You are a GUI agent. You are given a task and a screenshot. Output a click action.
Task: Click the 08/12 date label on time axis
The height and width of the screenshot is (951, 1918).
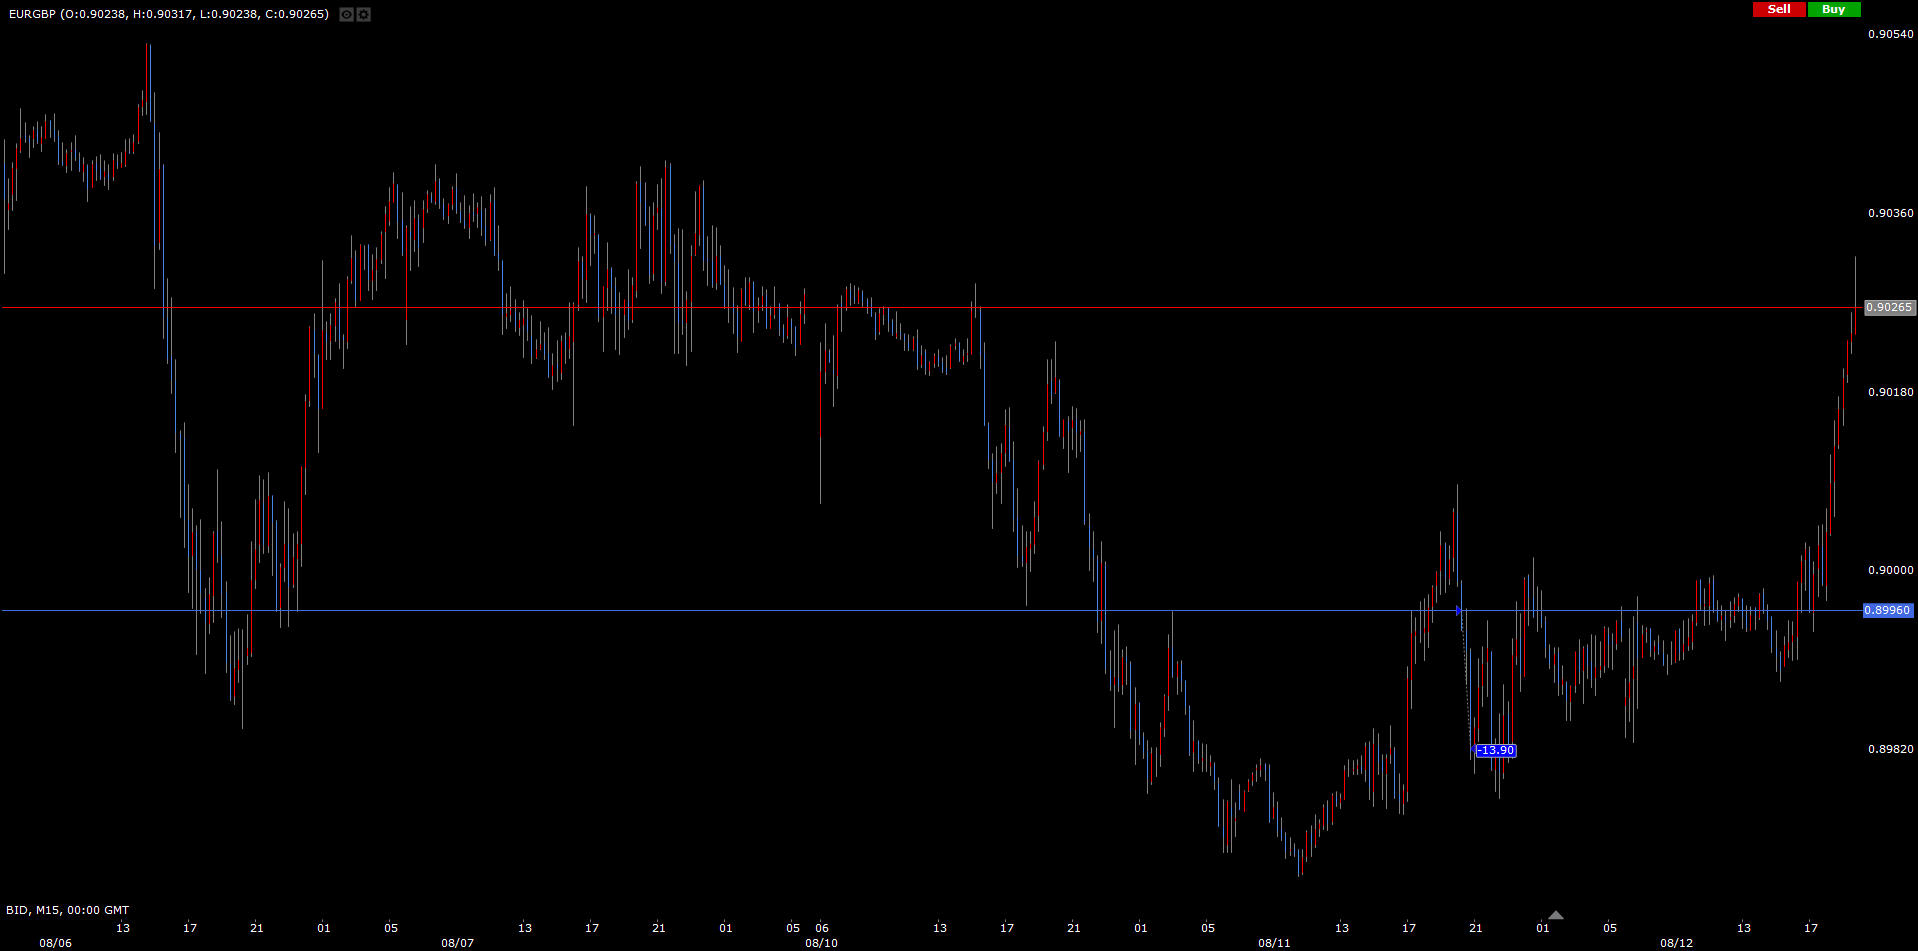tap(1676, 943)
